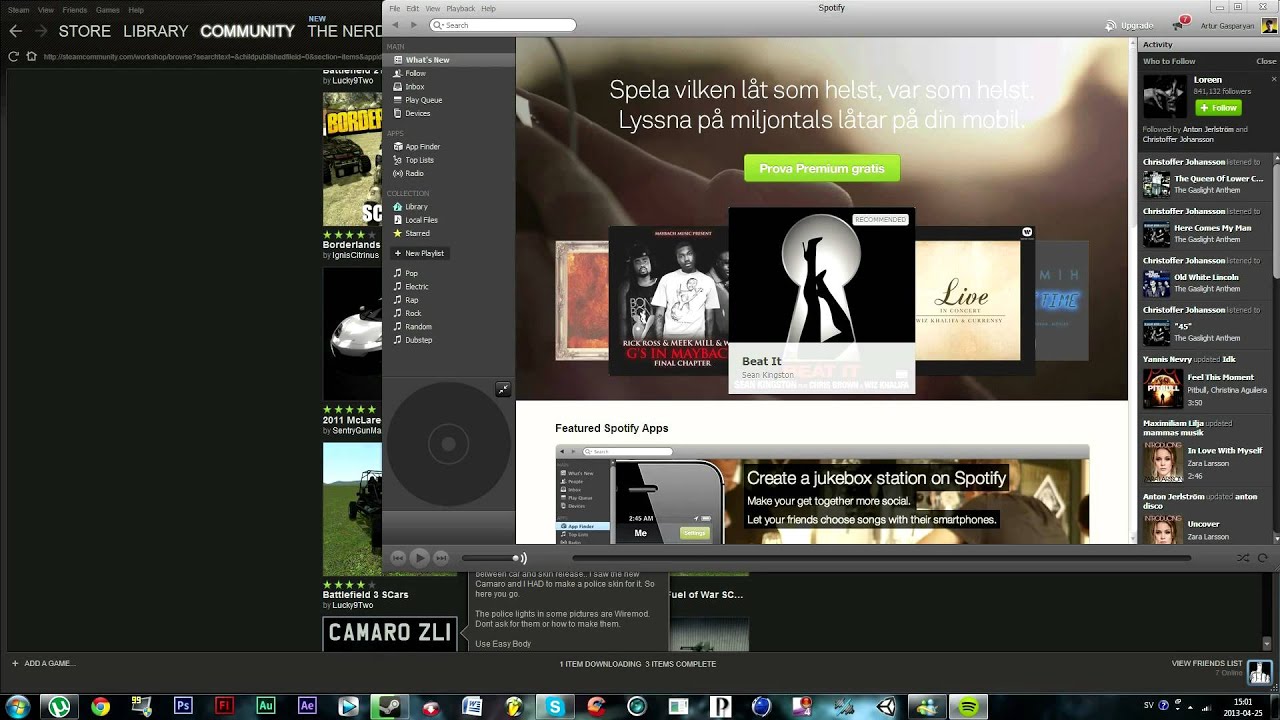The height and width of the screenshot is (720, 1280).
Task: Open Play Queue in Spotify sidebar
Action: click(448, 100)
